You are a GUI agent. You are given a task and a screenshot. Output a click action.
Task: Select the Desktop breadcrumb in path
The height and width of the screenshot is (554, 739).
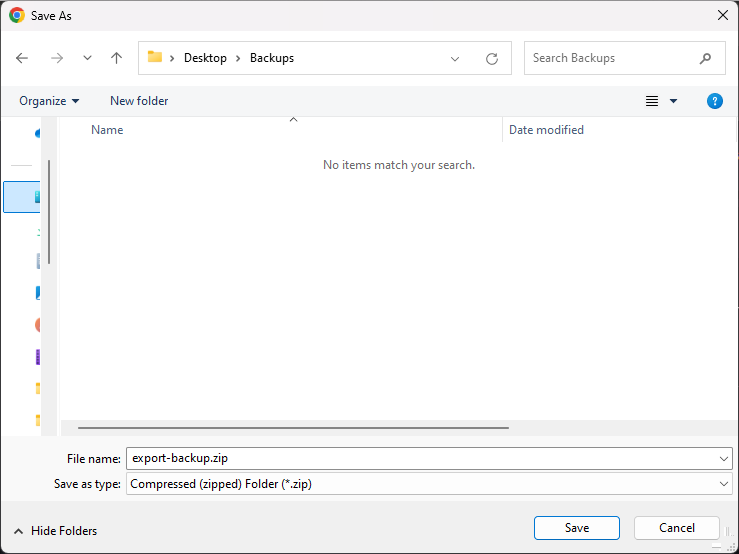pyautogui.click(x=205, y=58)
